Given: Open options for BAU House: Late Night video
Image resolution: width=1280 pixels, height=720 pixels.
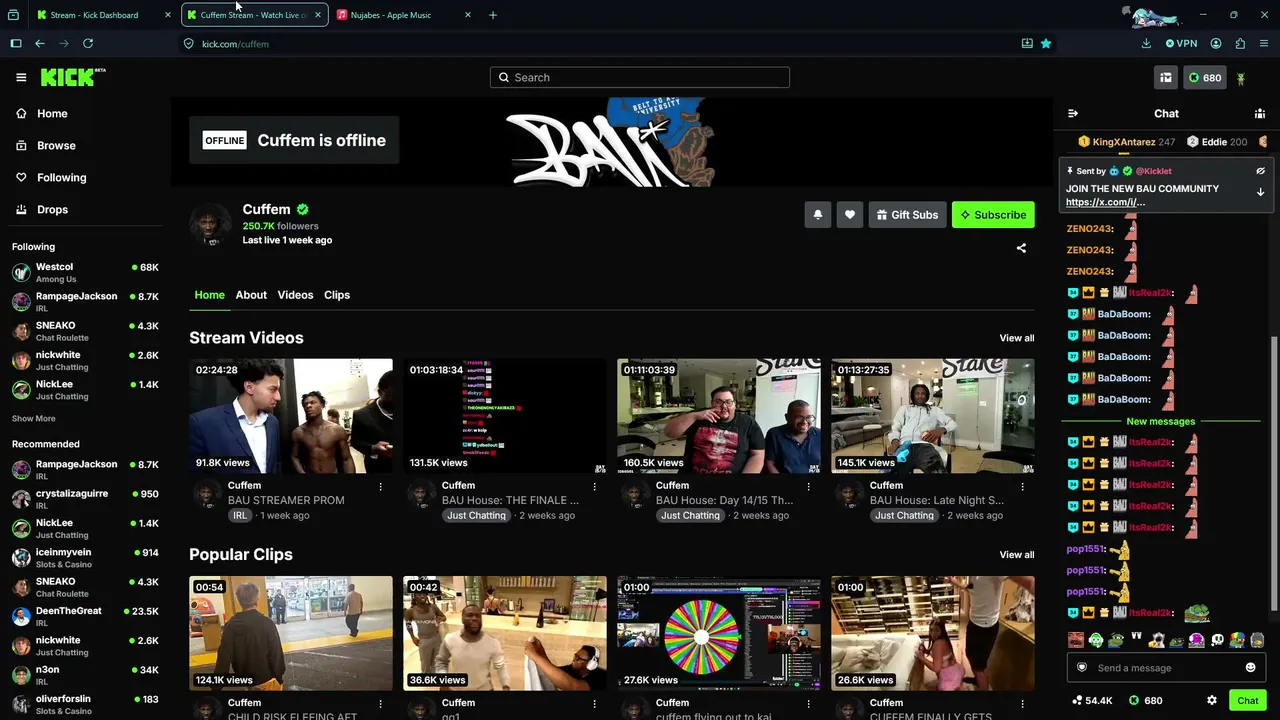Looking at the screenshot, I should pos(1022,486).
